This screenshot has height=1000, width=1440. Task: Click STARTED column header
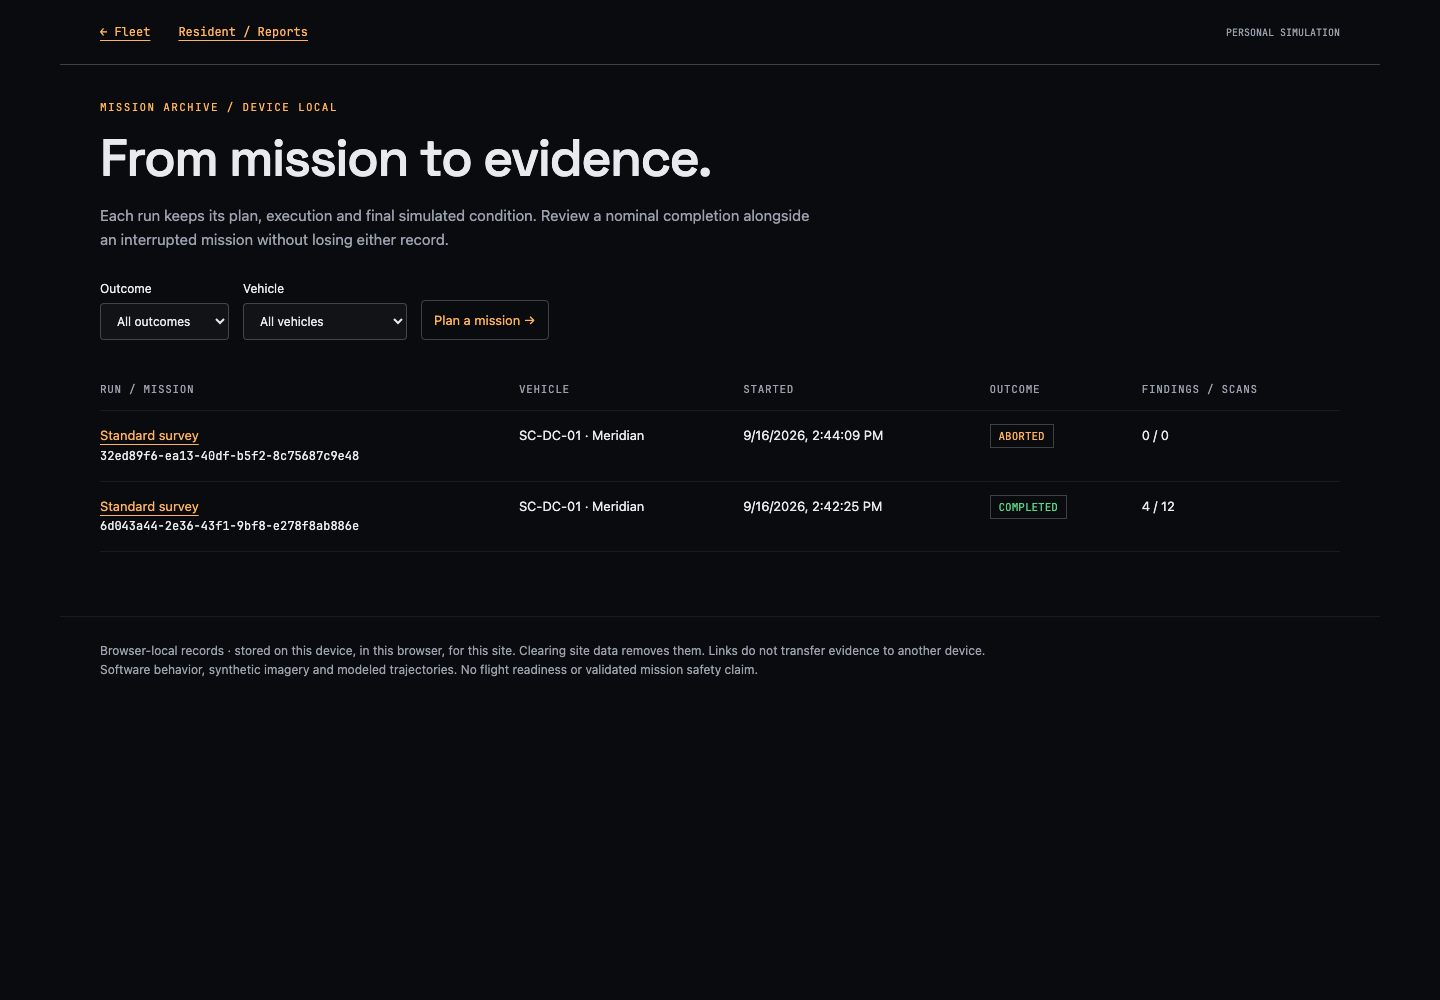[768, 389]
